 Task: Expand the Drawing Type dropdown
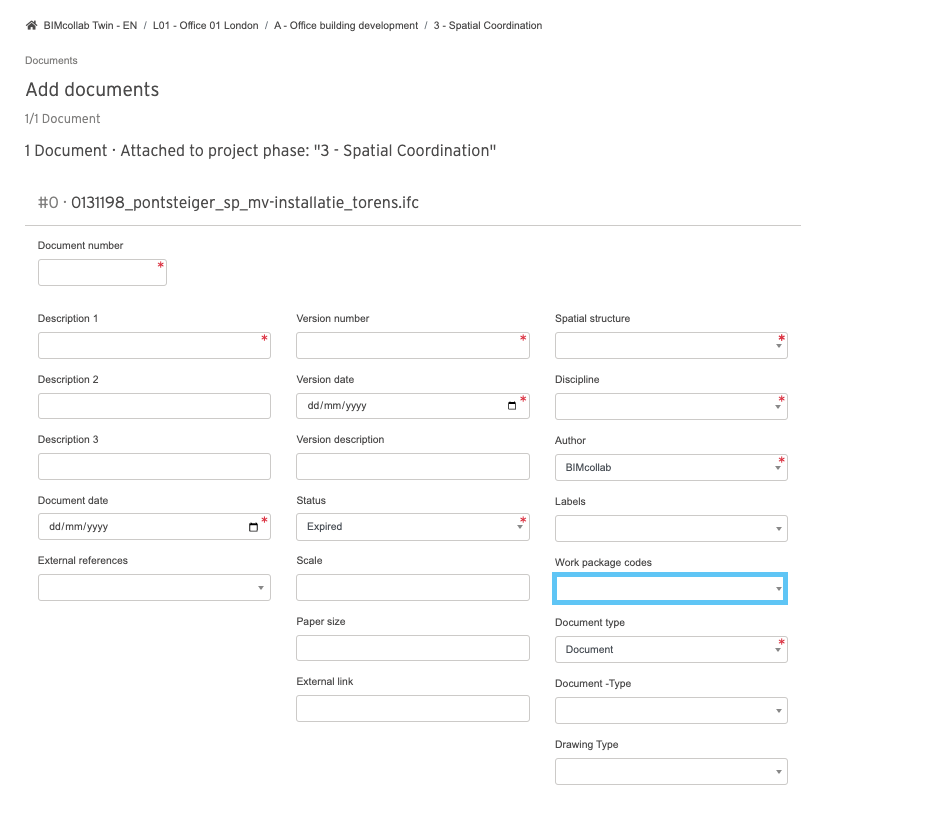671,771
